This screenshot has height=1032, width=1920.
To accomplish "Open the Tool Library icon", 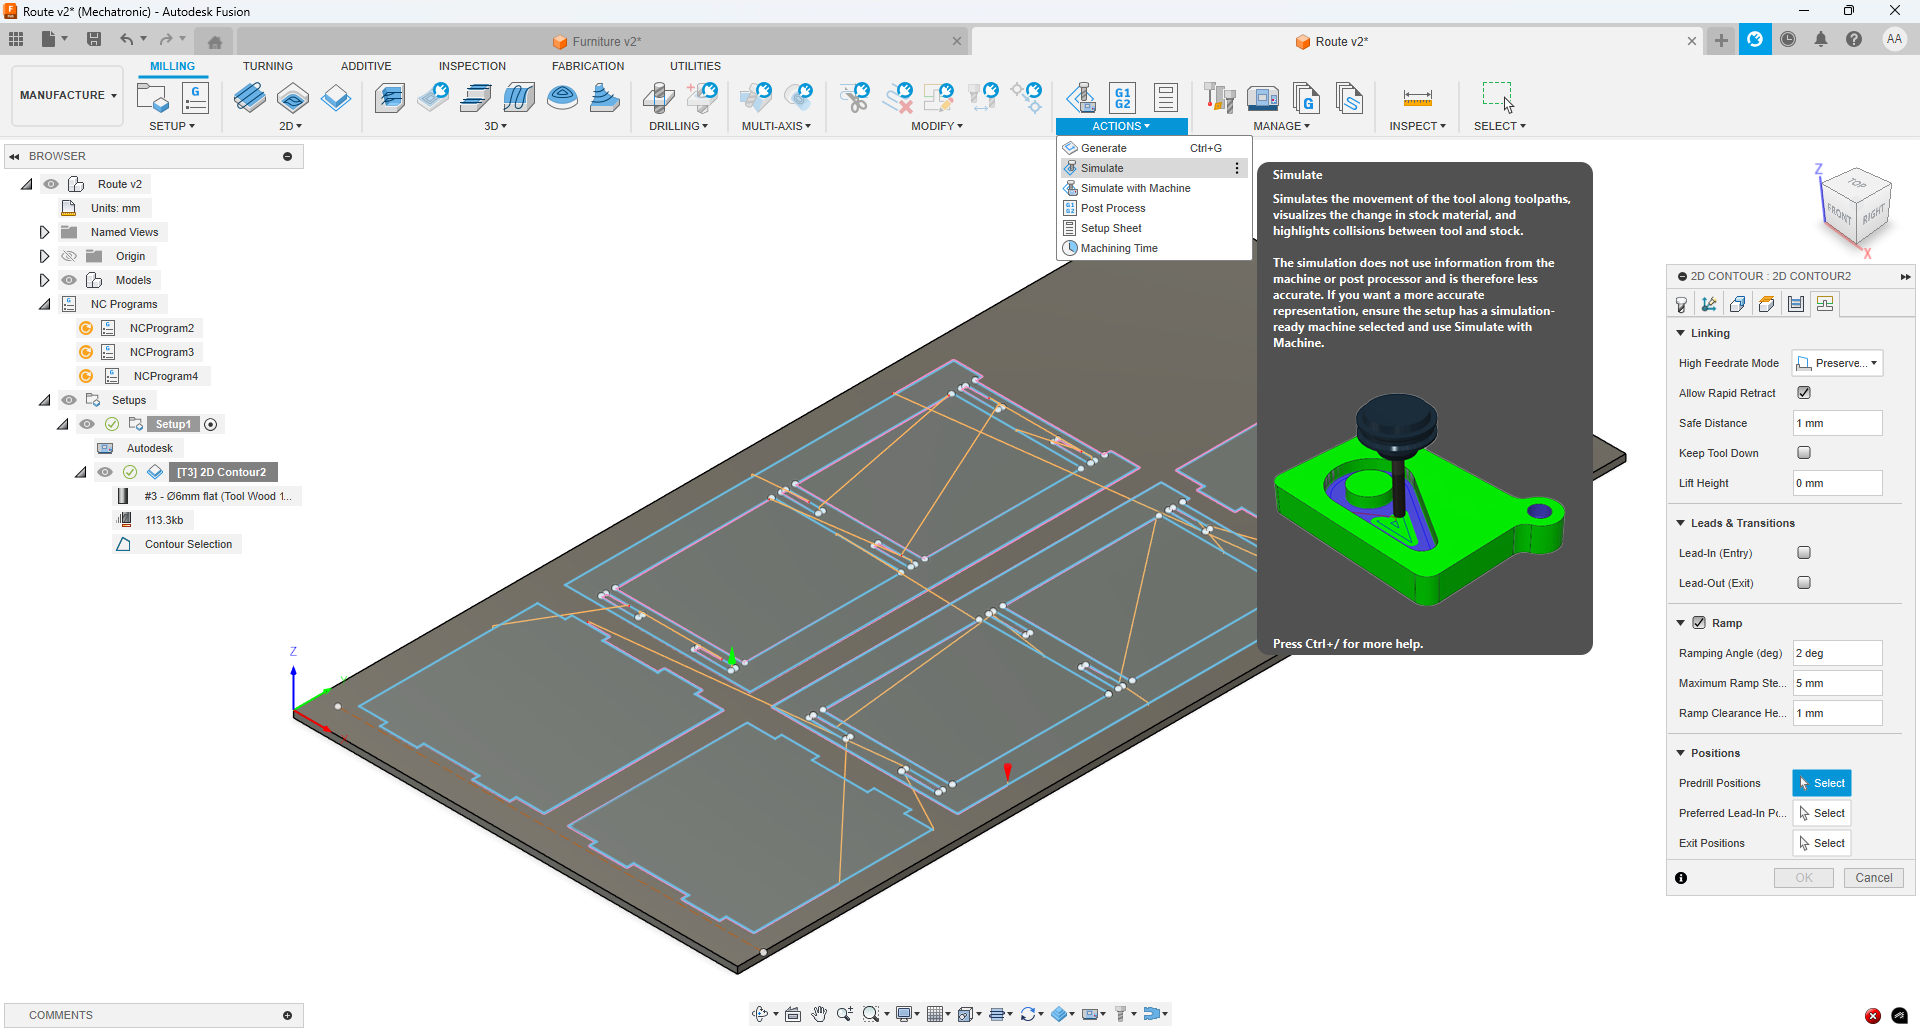I will [x=1220, y=98].
